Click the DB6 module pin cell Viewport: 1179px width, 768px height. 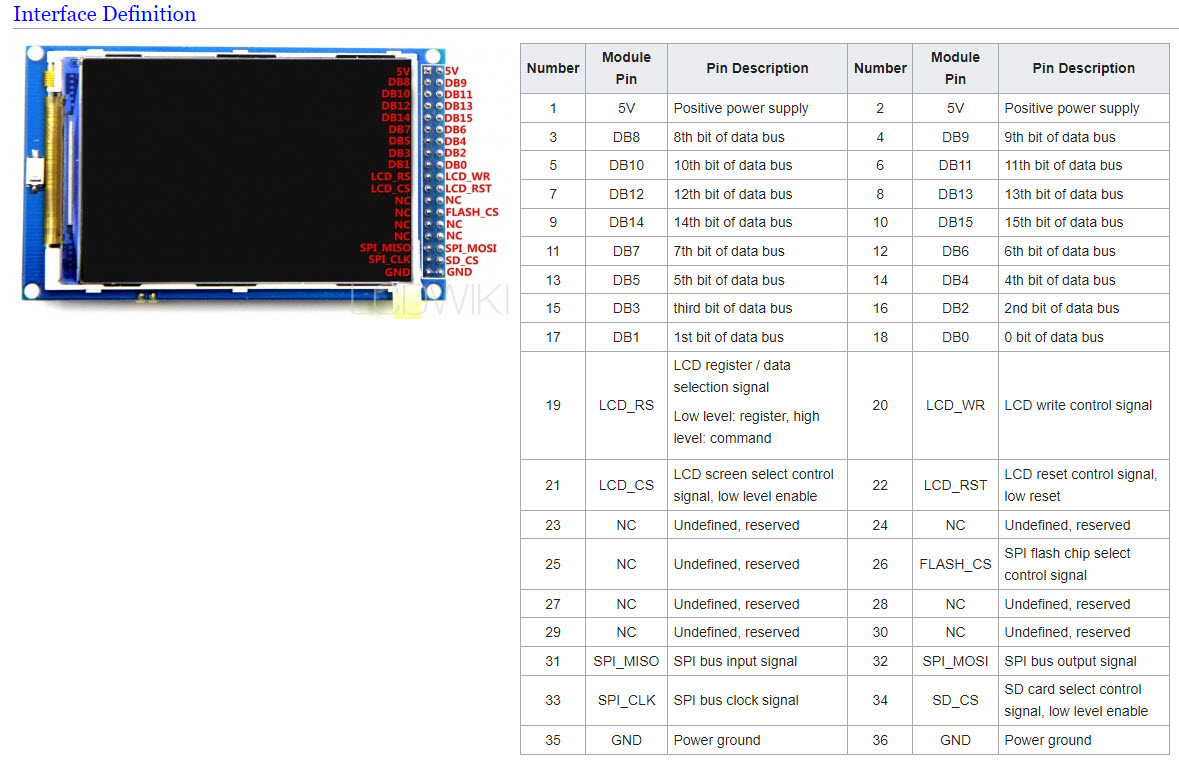(x=955, y=251)
